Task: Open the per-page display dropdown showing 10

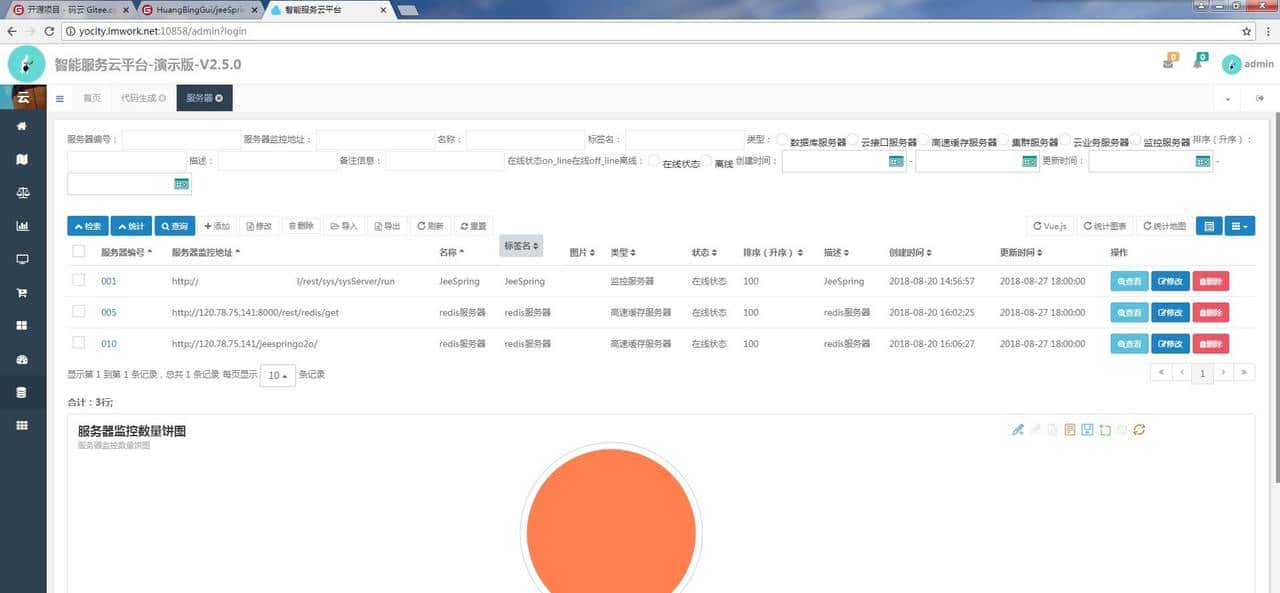Action: (277, 375)
